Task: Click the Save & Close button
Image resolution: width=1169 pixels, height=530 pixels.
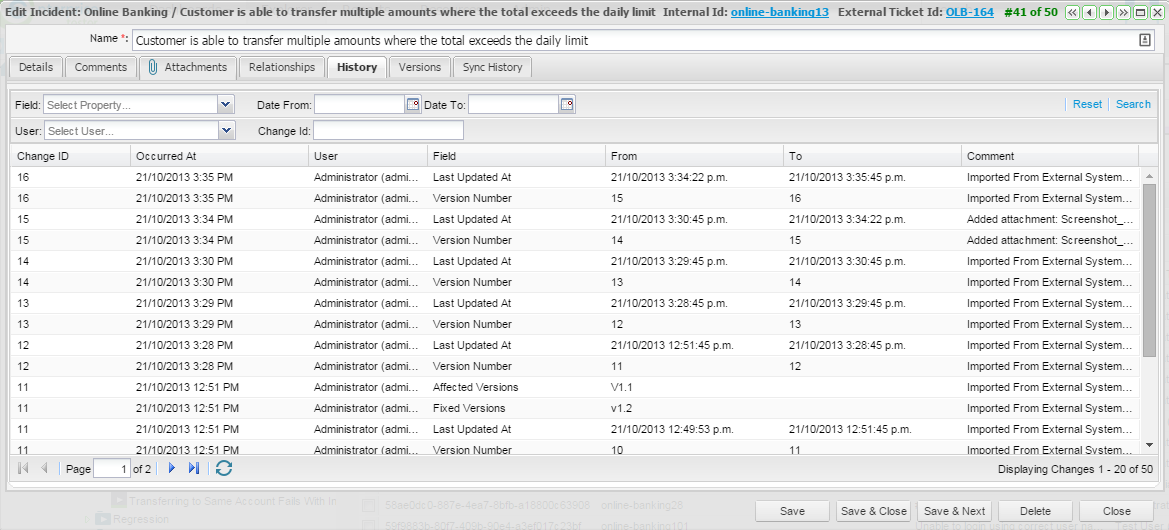Action: [x=873, y=511]
